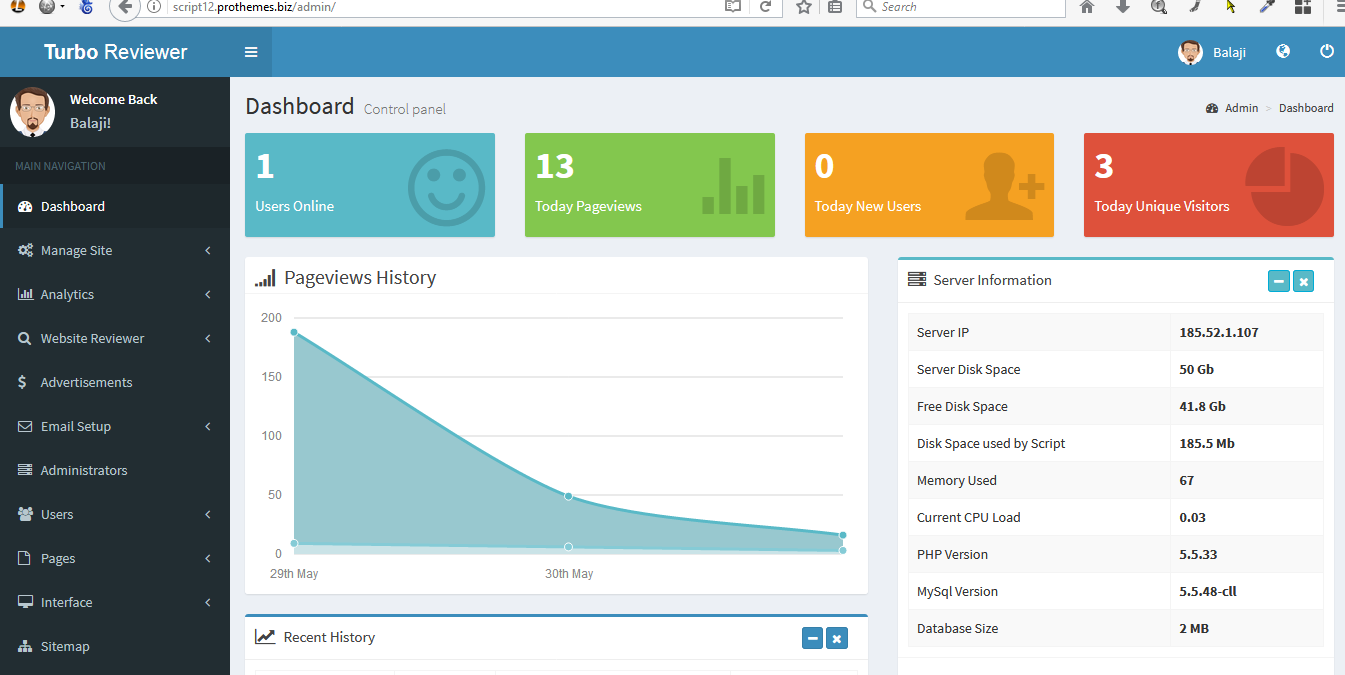Open the Admin breadcrumb link
The height and width of the screenshot is (675, 1345).
click(x=1241, y=107)
